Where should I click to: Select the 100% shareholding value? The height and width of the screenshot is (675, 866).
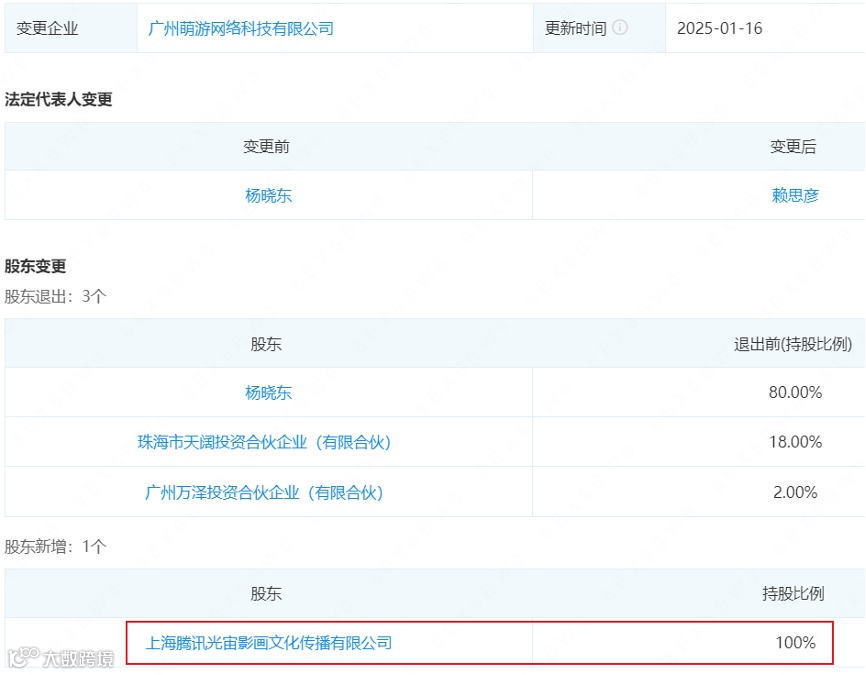click(795, 642)
